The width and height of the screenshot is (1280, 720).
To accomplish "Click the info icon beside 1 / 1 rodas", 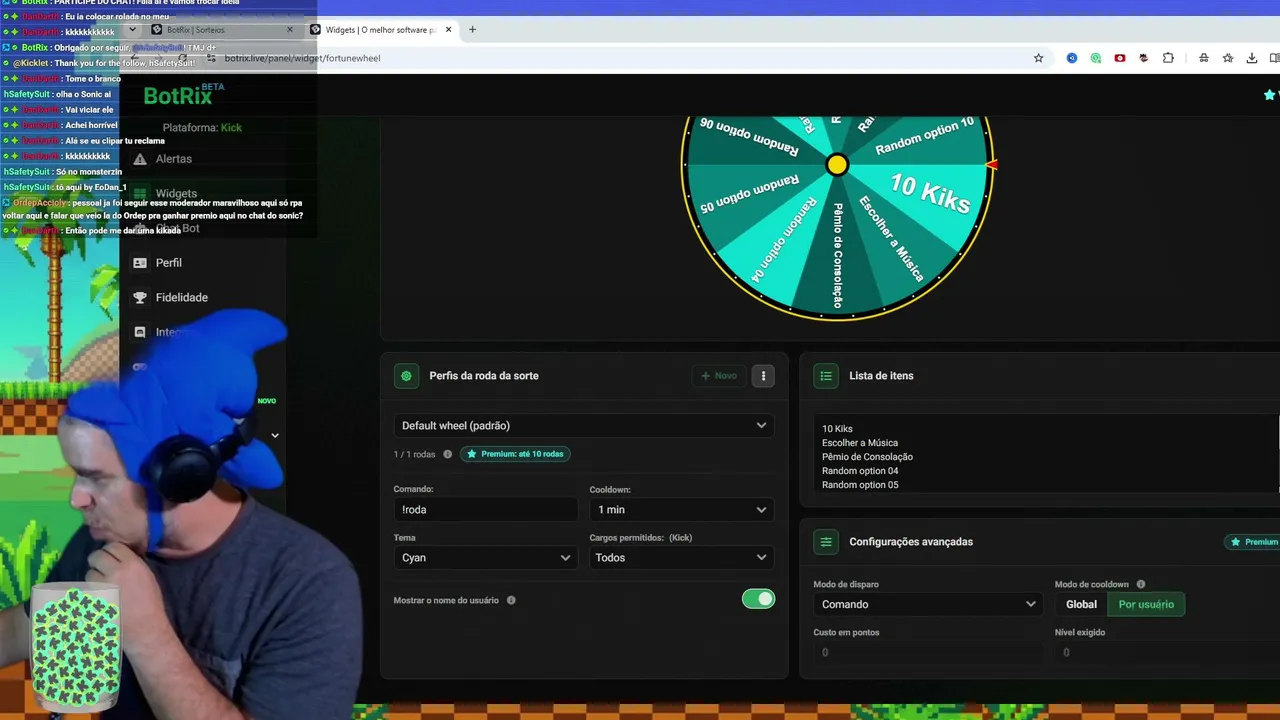I will coord(447,454).
